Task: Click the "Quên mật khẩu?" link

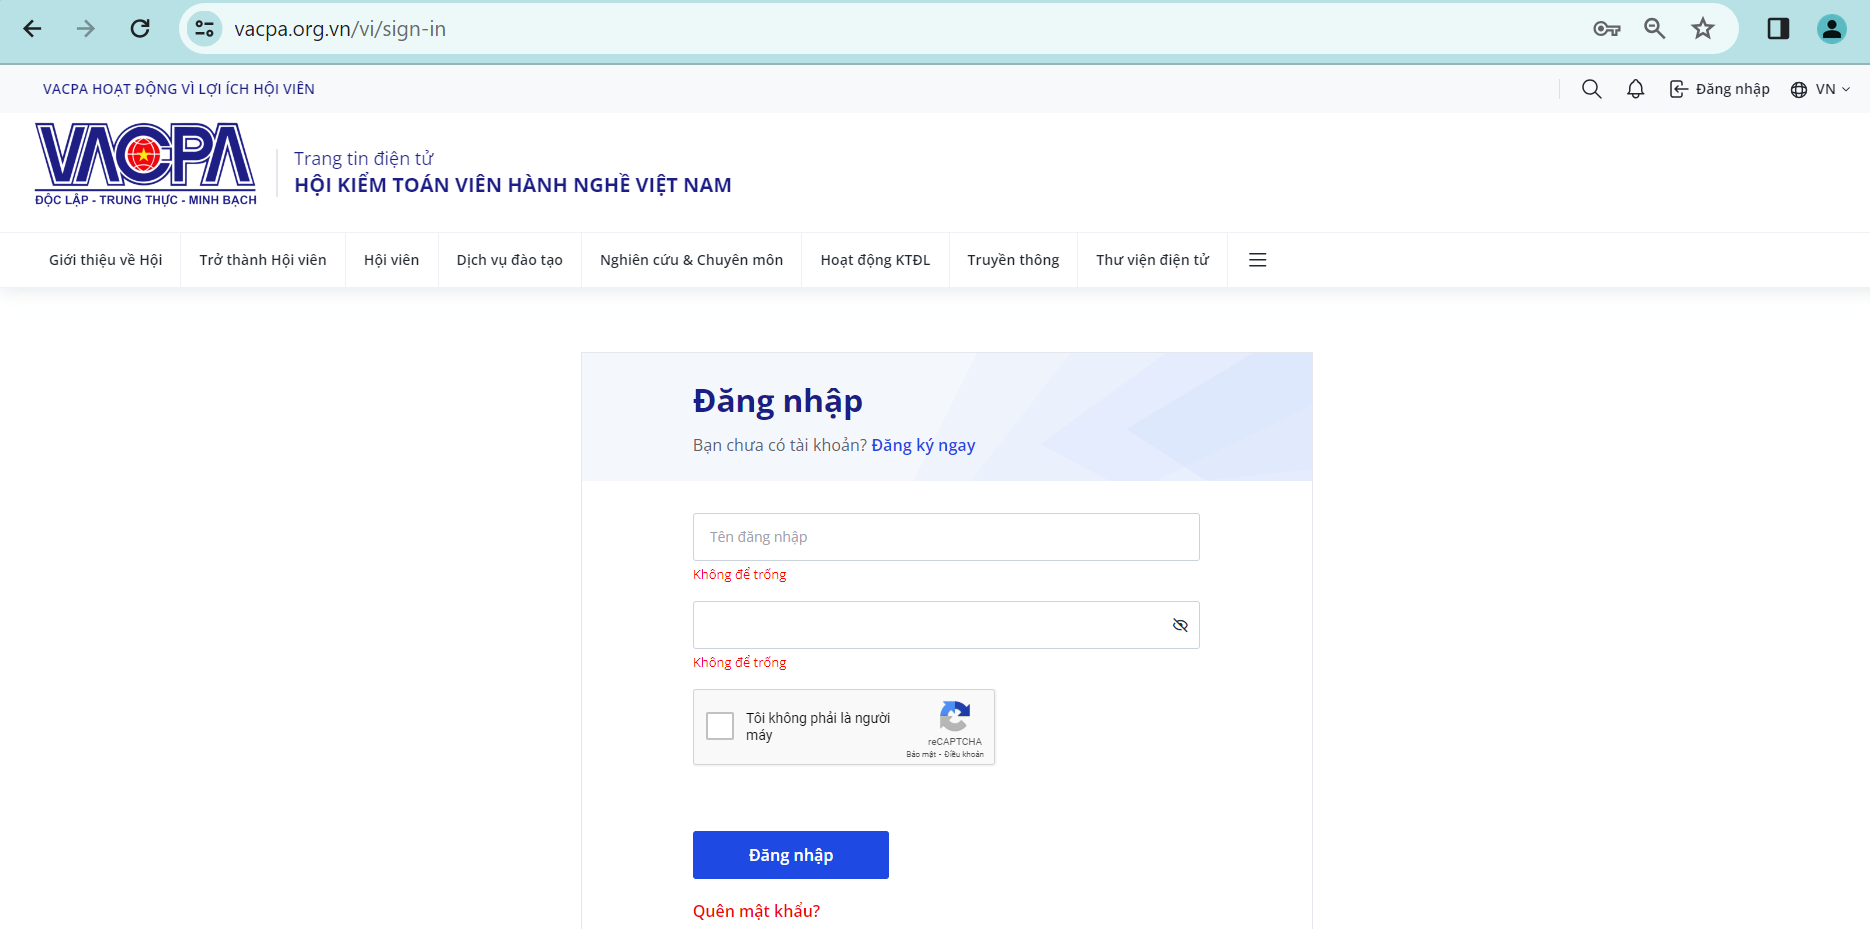Action: 756,911
